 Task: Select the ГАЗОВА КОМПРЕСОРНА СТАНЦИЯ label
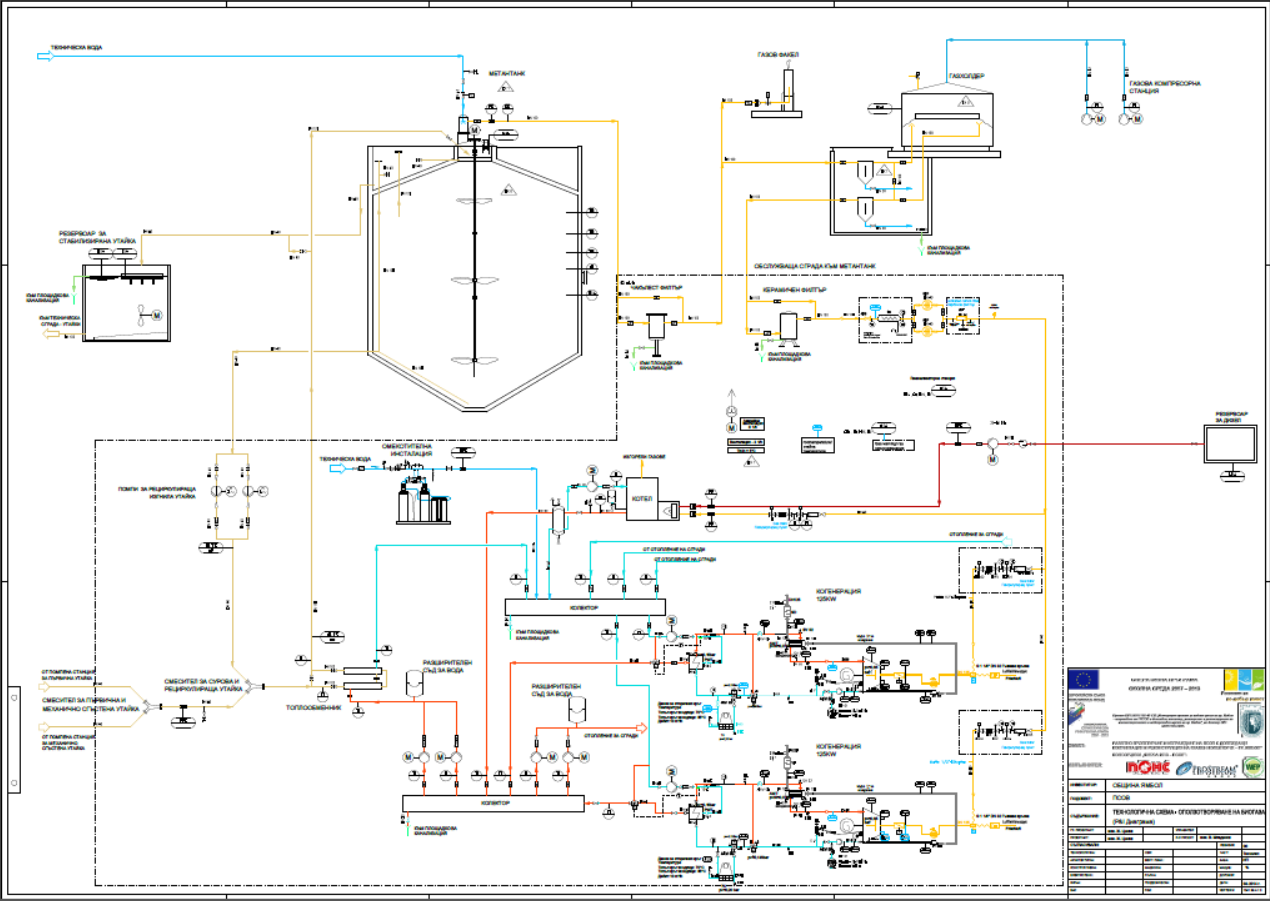[1164, 87]
